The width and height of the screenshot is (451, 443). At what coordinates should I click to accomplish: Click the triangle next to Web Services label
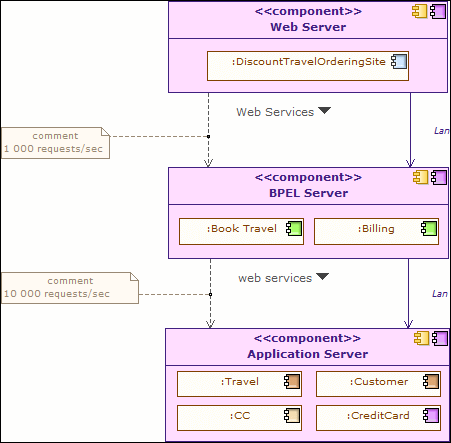324,110
